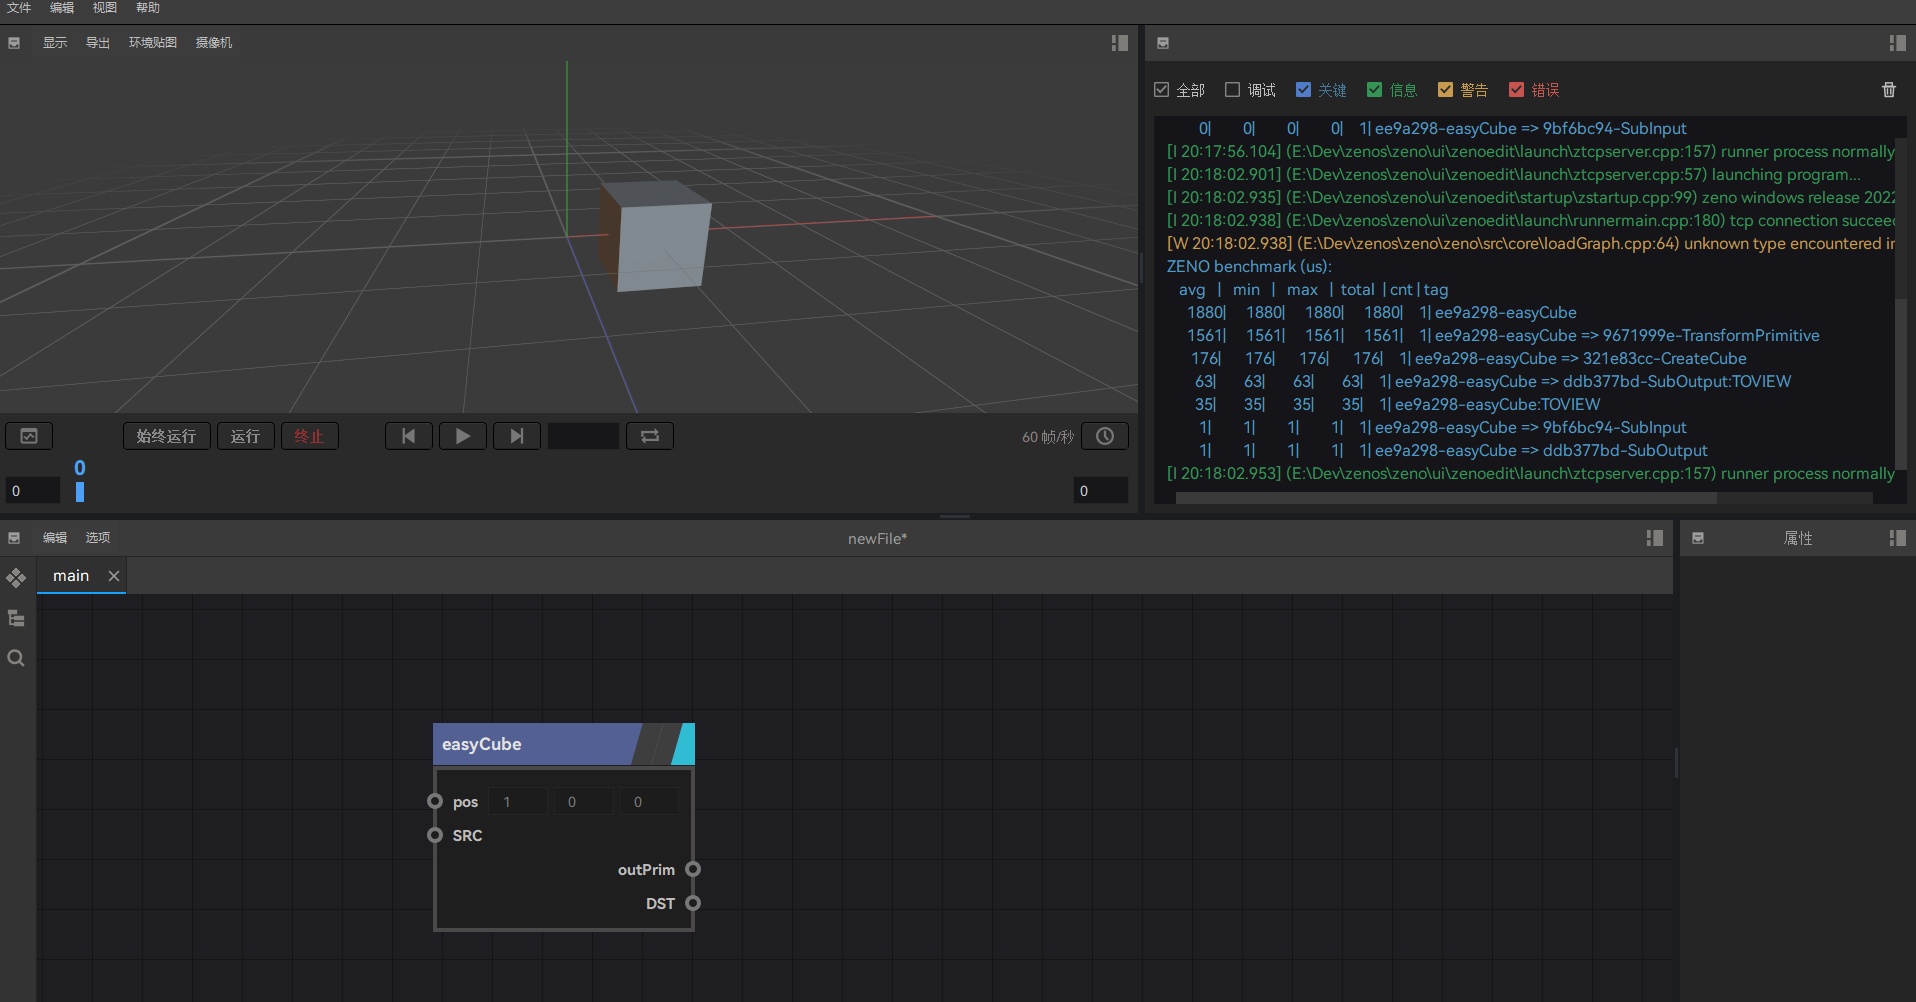
Task: Open the 文件 menu
Action: coord(19,8)
